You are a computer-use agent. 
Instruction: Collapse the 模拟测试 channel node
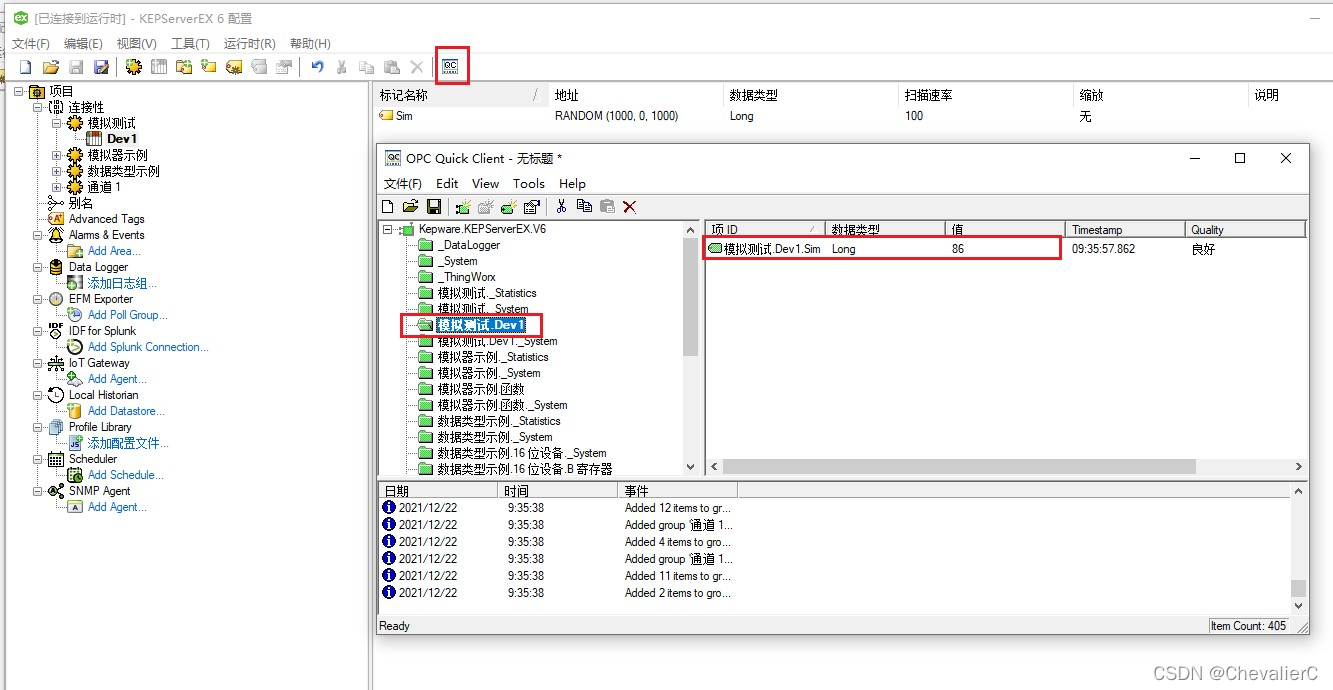point(57,123)
